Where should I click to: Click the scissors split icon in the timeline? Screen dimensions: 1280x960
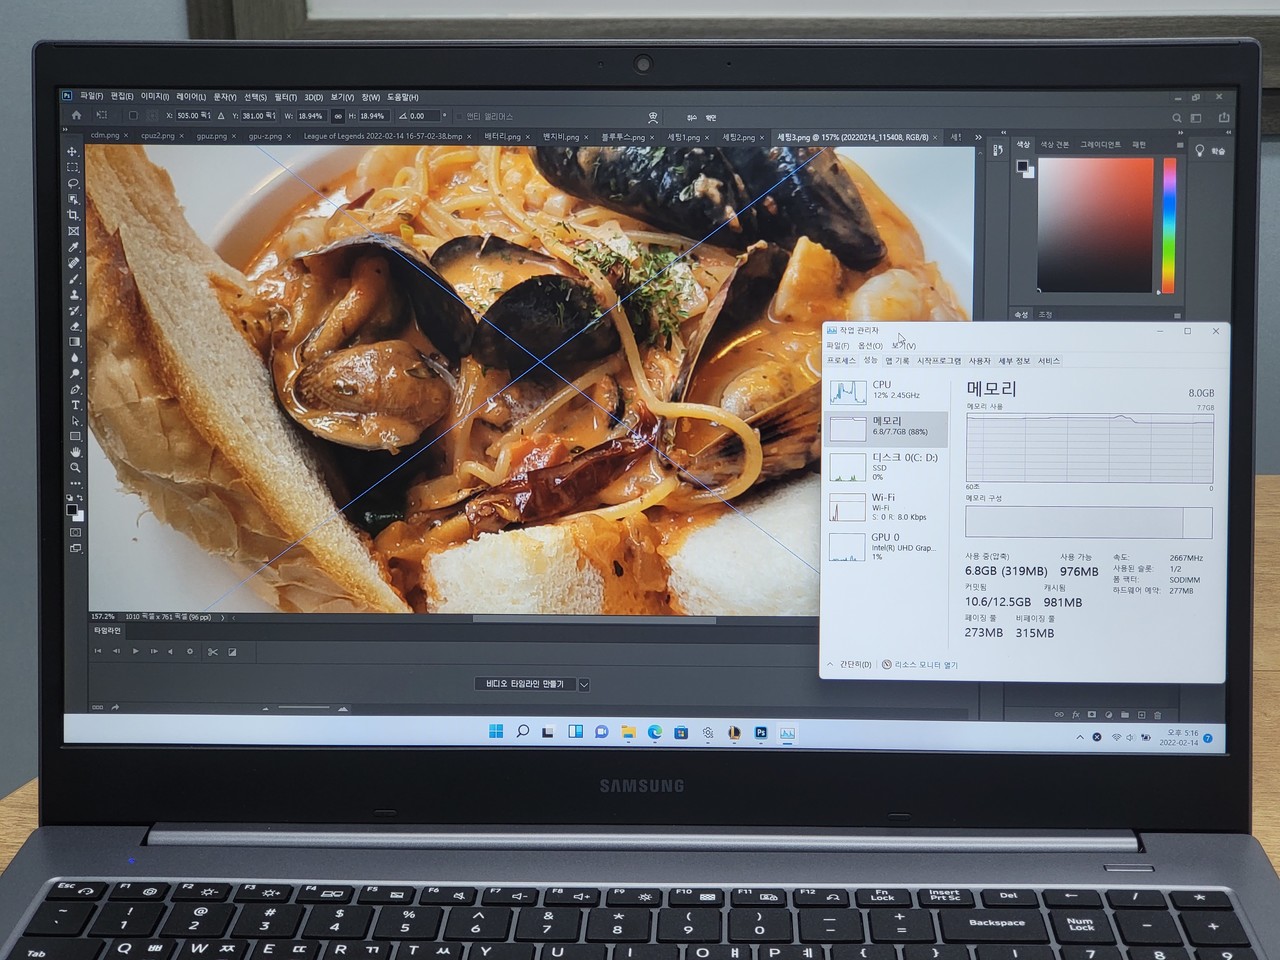tap(212, 652)
